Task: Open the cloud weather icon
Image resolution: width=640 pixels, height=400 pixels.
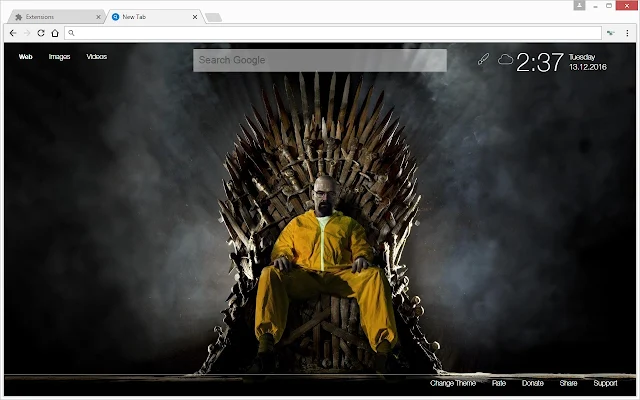Action: coord(505,60)
